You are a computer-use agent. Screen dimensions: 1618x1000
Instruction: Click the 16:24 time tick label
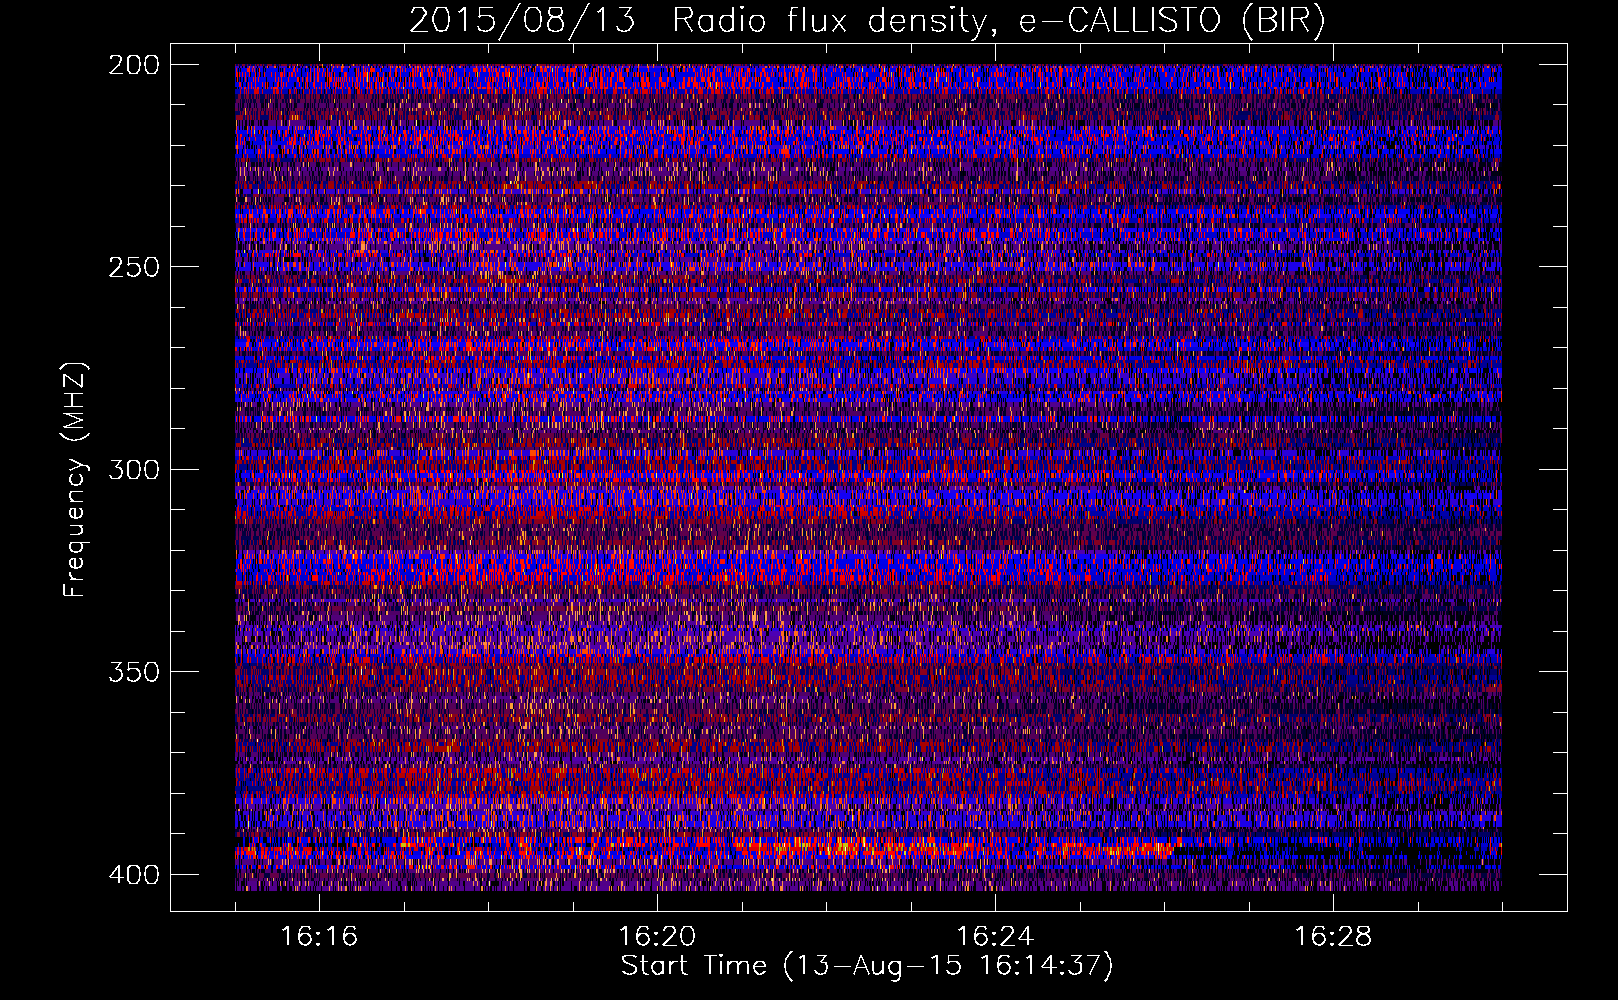tap(995, 936)
